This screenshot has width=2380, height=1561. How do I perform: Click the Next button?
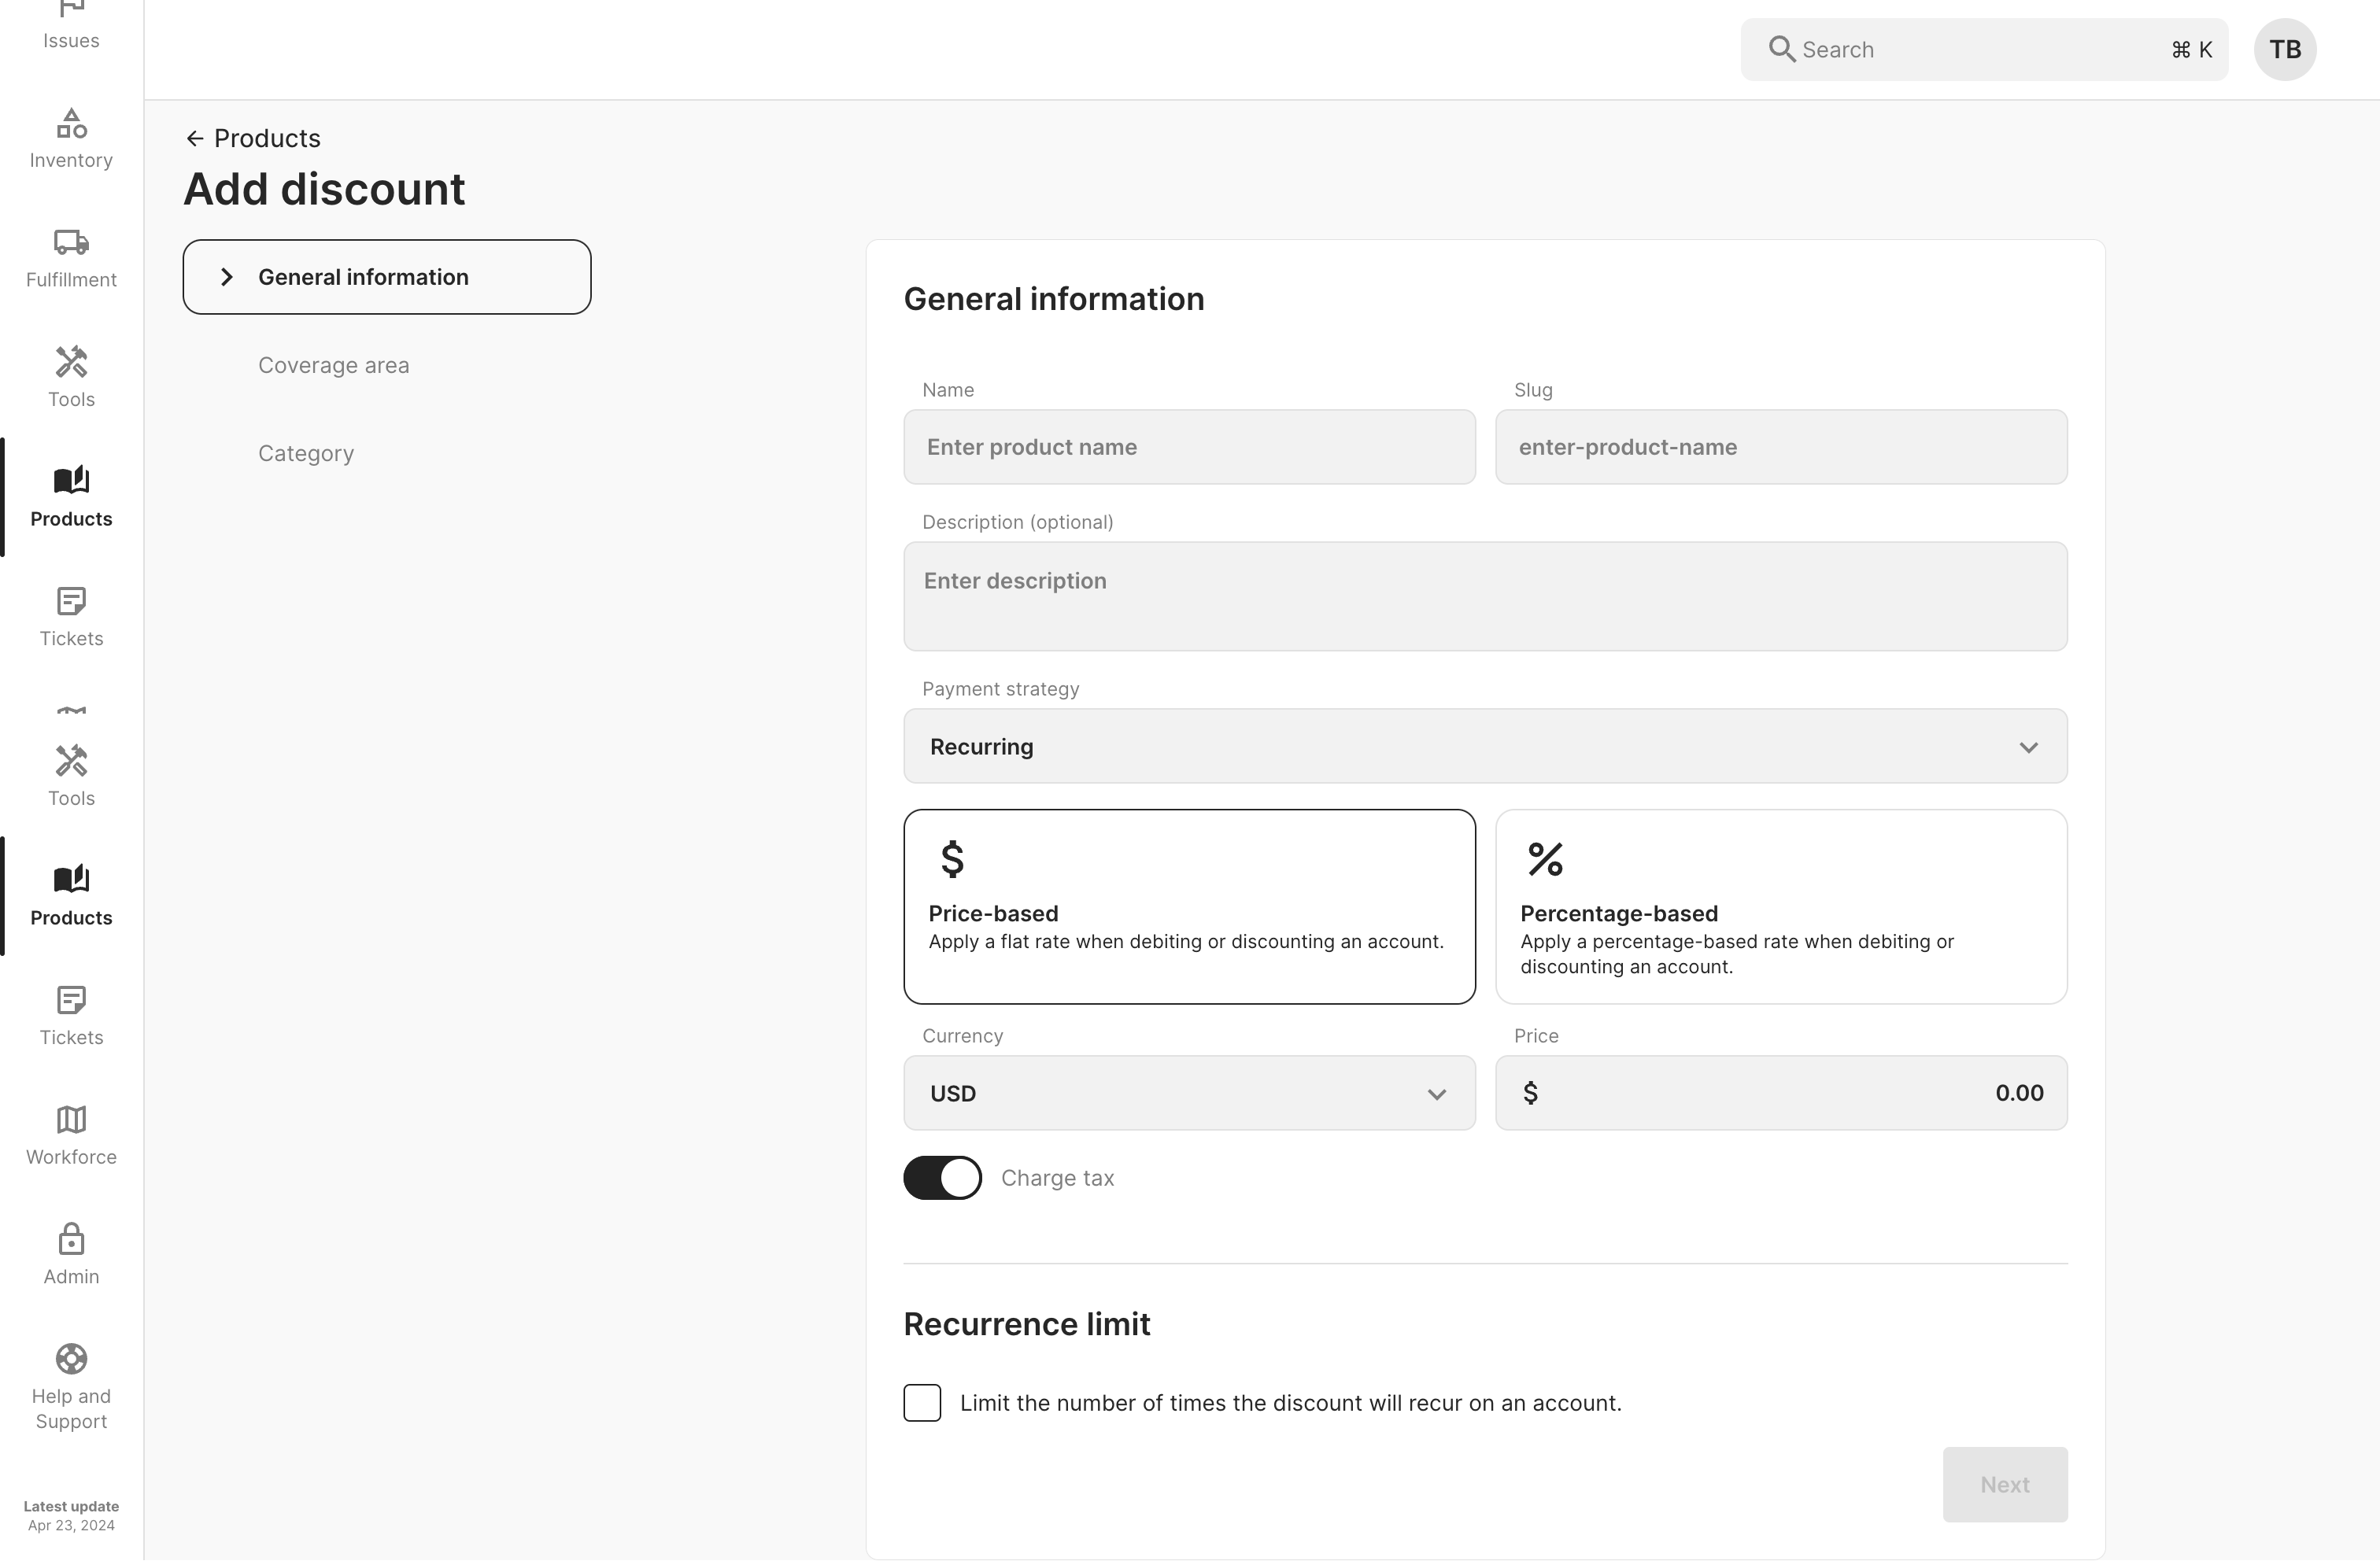(x=2004, y=1485)
